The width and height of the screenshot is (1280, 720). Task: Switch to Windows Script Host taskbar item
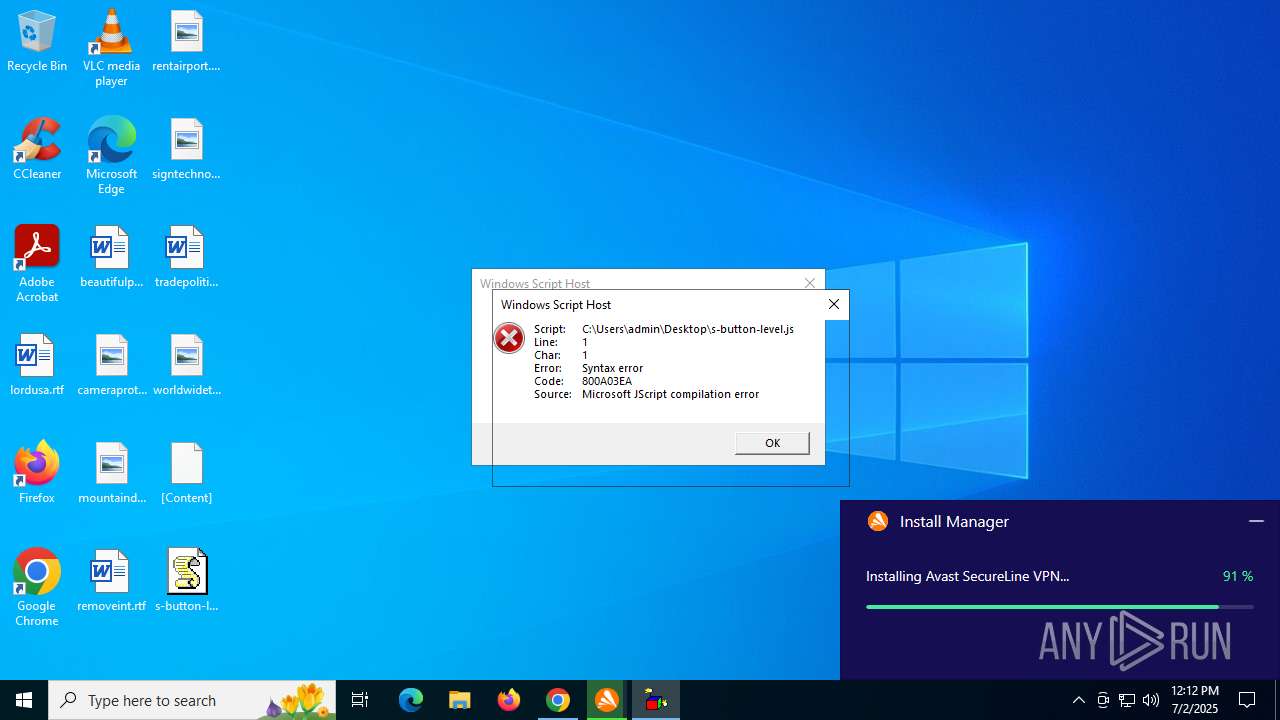[656, 700]
